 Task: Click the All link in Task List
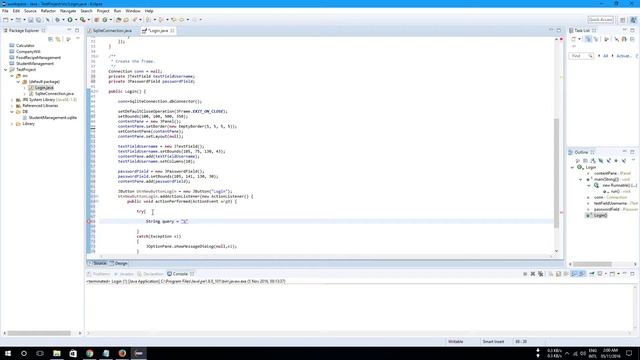pos(605,56)
